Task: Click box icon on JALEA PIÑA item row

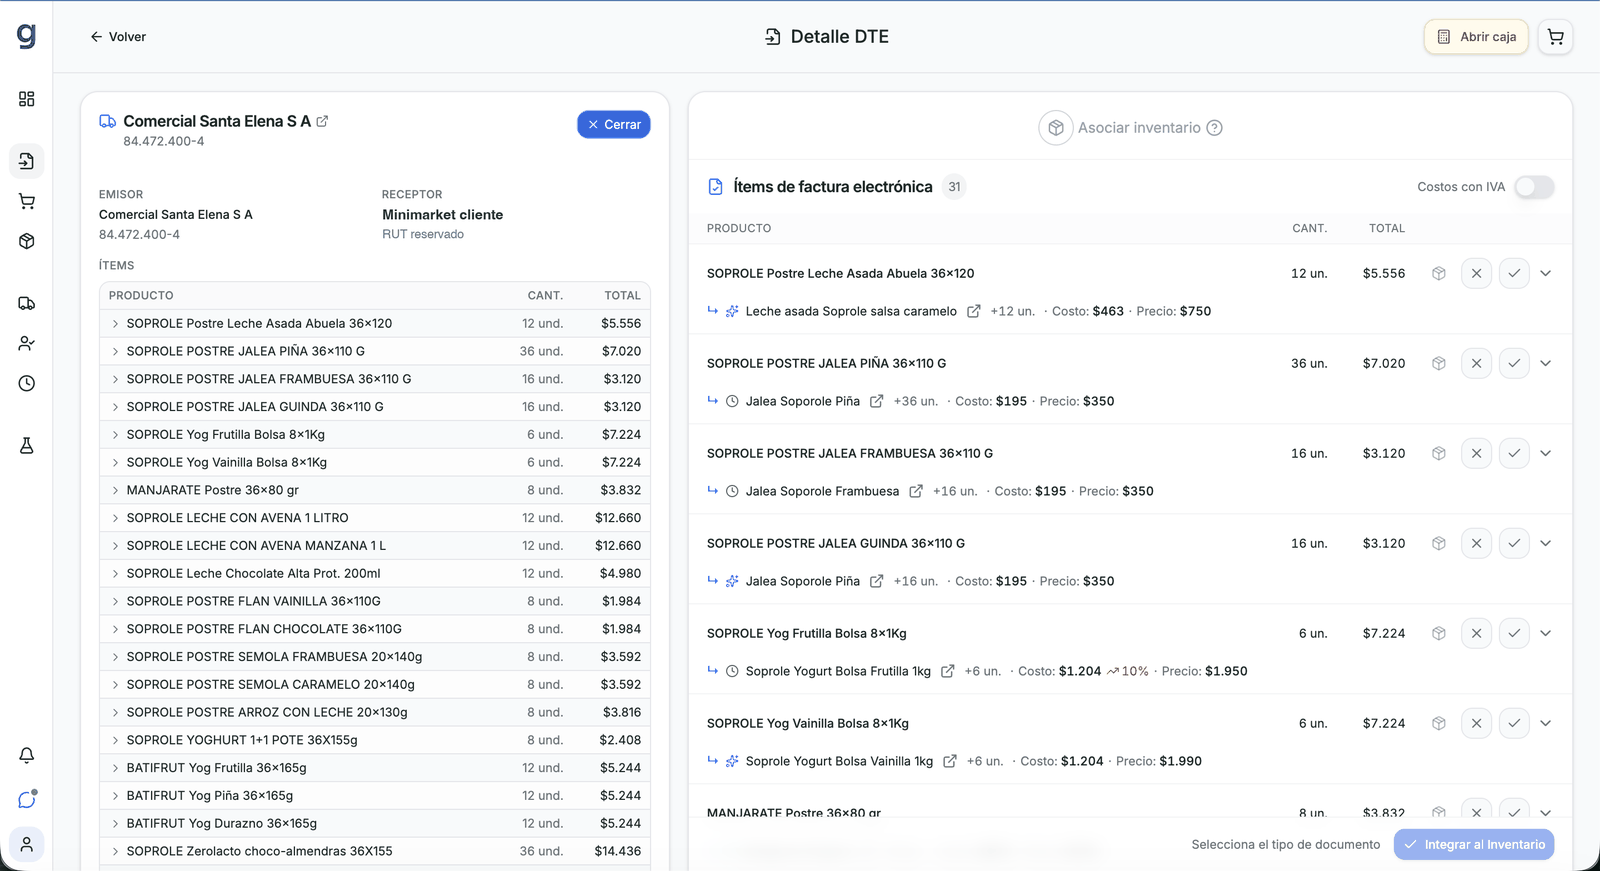Action: click(x=1439, y=363)
